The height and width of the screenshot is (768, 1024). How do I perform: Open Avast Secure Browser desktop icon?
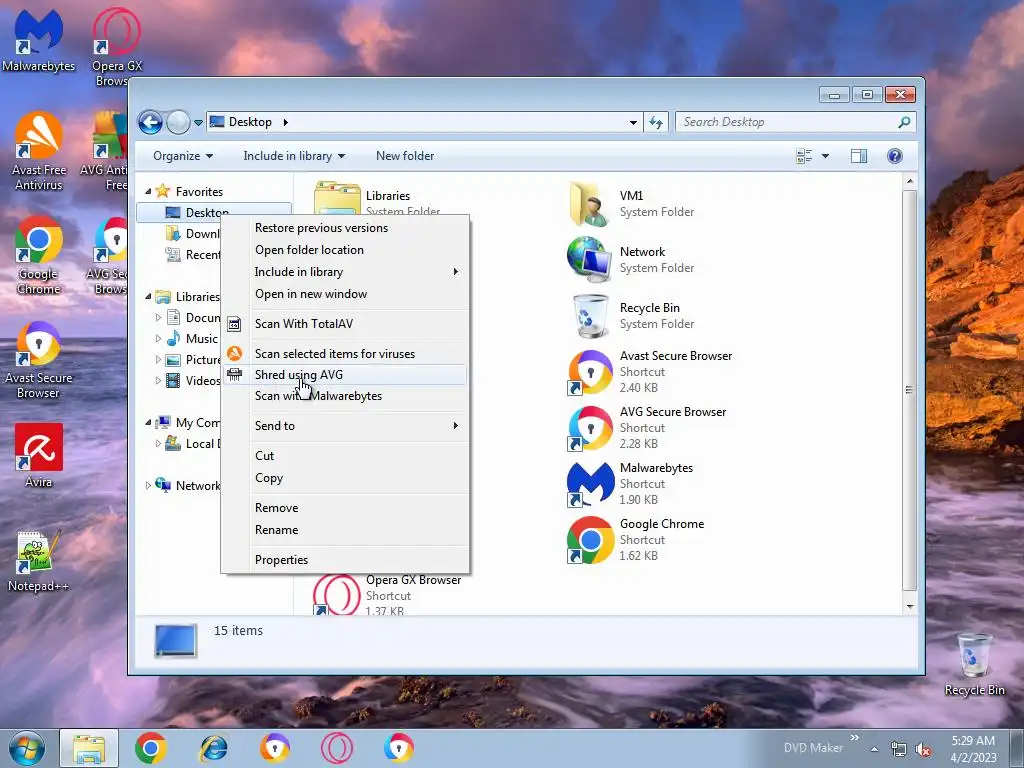tap(39, 344)
